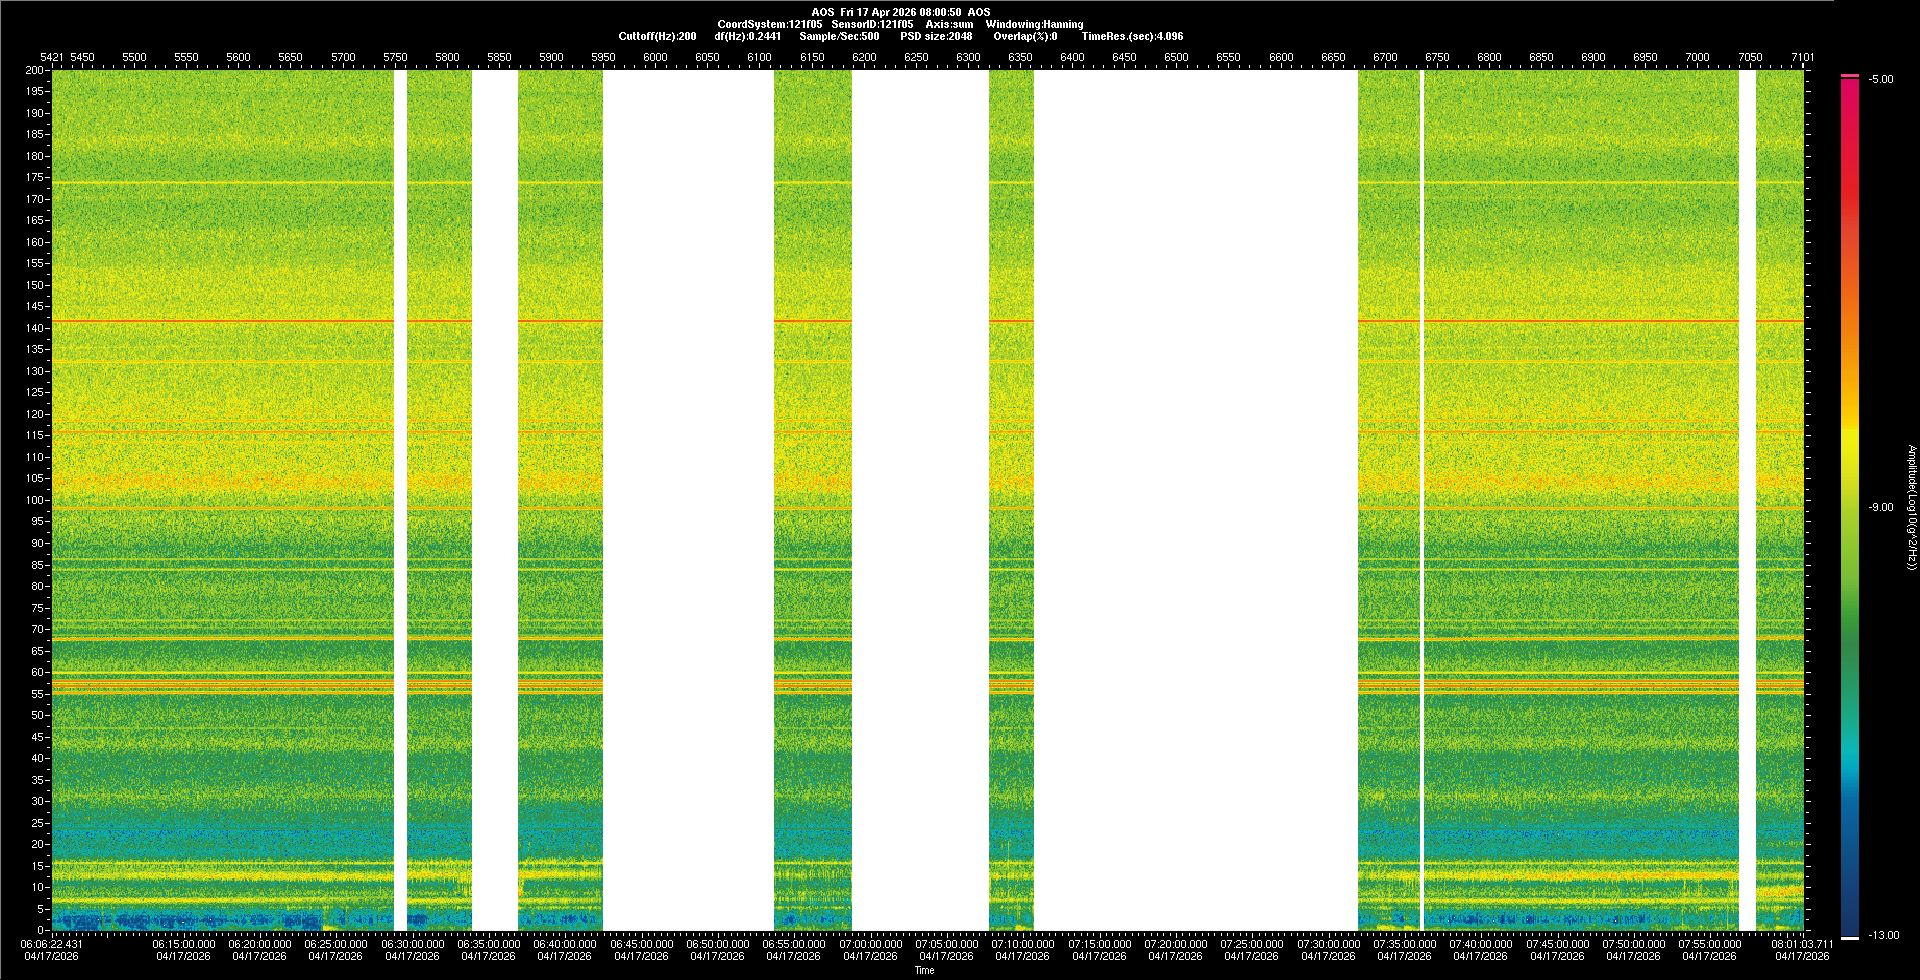Click the "SensorID:121f05" header text
The height and width of the screenshot is (980, 1920).
tap(872, 24)
